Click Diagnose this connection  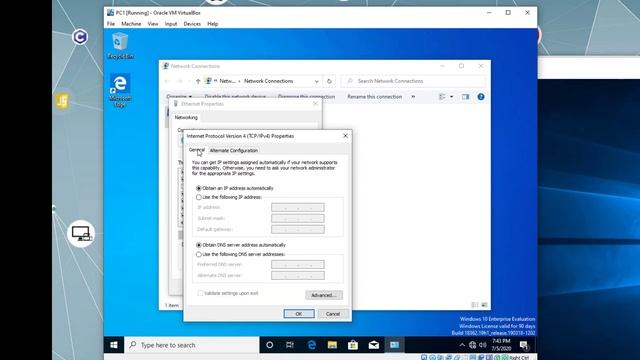coord(306,97)
